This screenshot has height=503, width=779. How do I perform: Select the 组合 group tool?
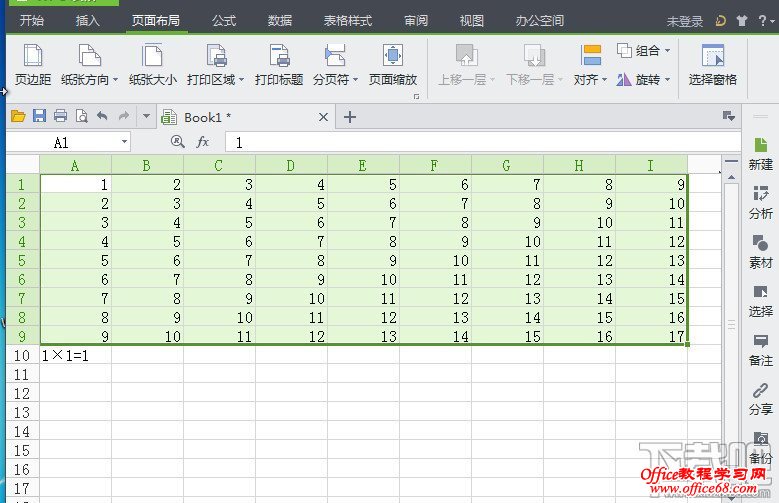(643, 50)
